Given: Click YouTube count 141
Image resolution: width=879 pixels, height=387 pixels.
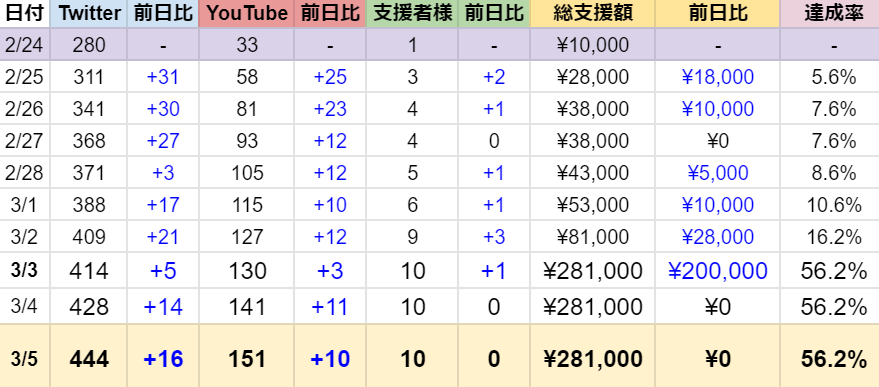Looking at the screenshot, I should click(247, 306).
